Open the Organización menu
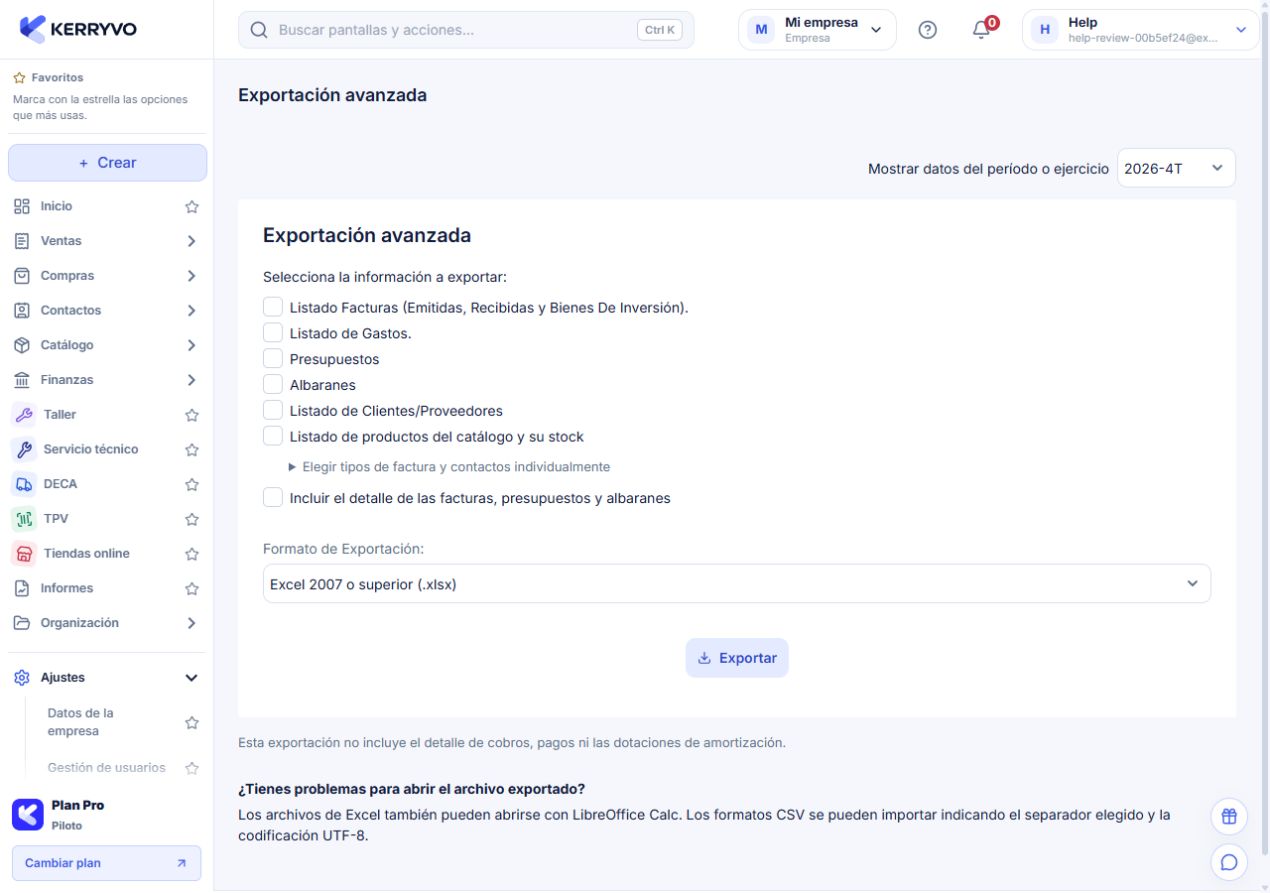 [x=107, y=623]
